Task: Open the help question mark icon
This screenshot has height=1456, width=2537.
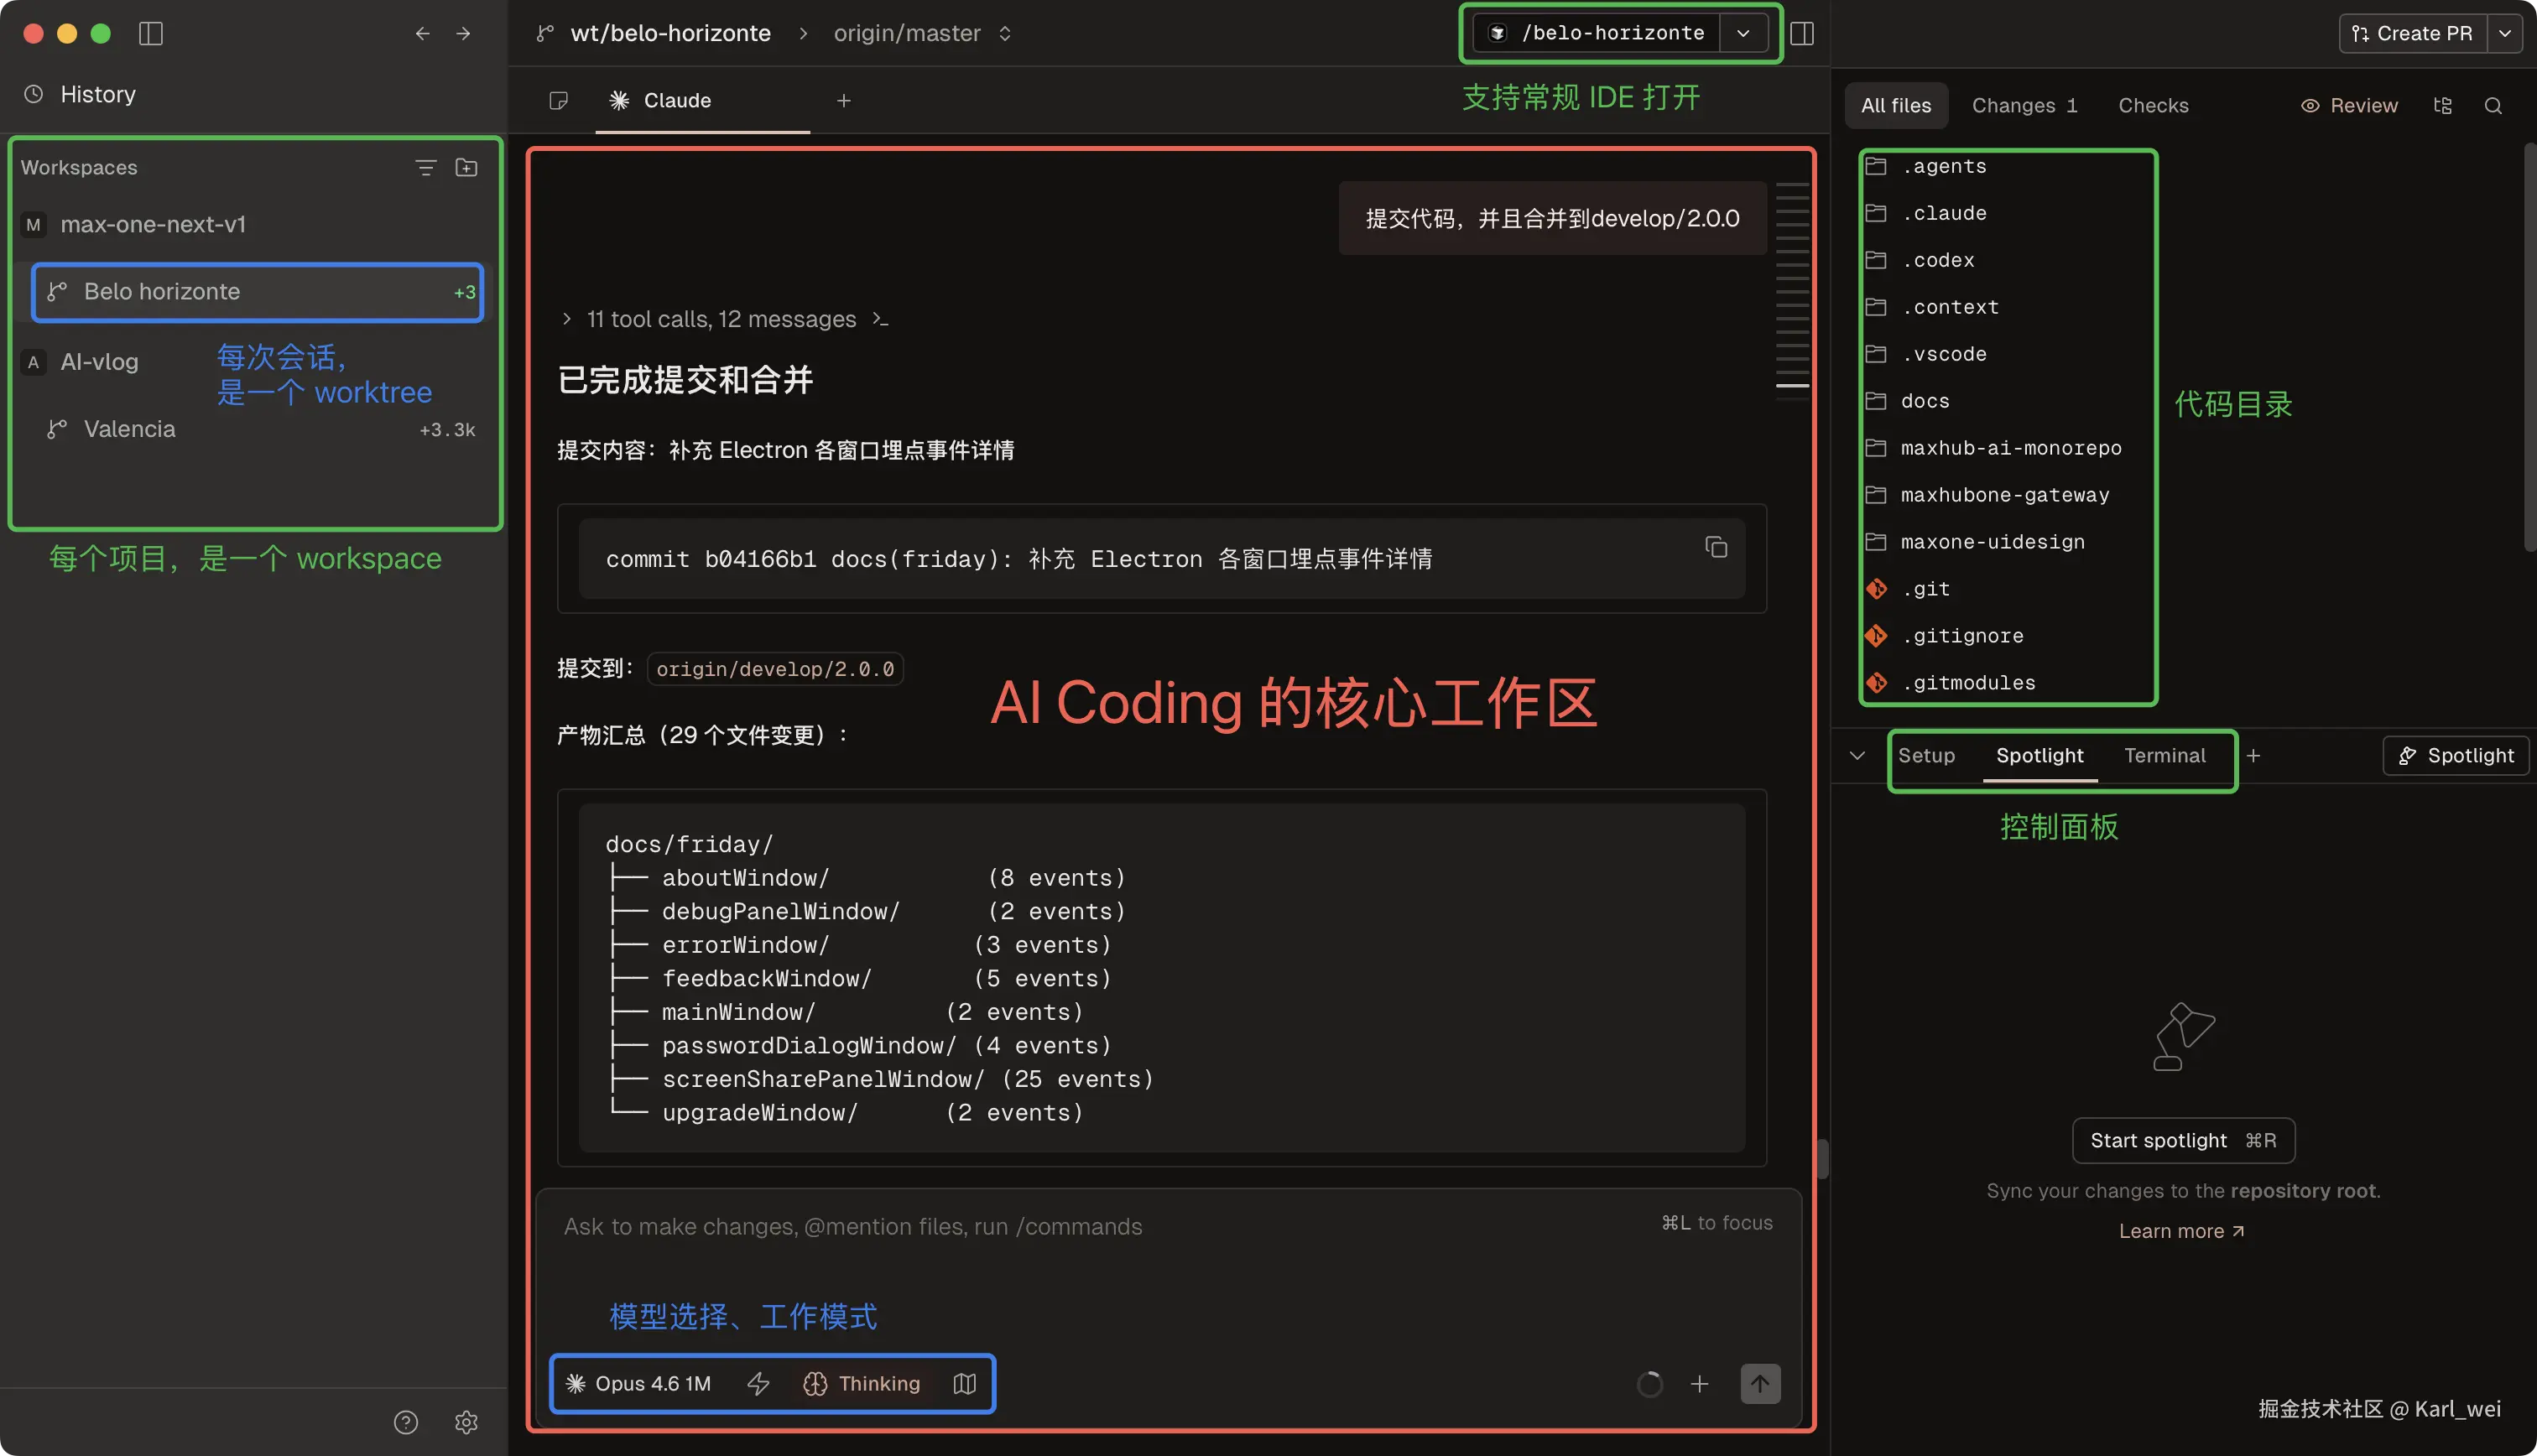Action: click(405, 1422)
